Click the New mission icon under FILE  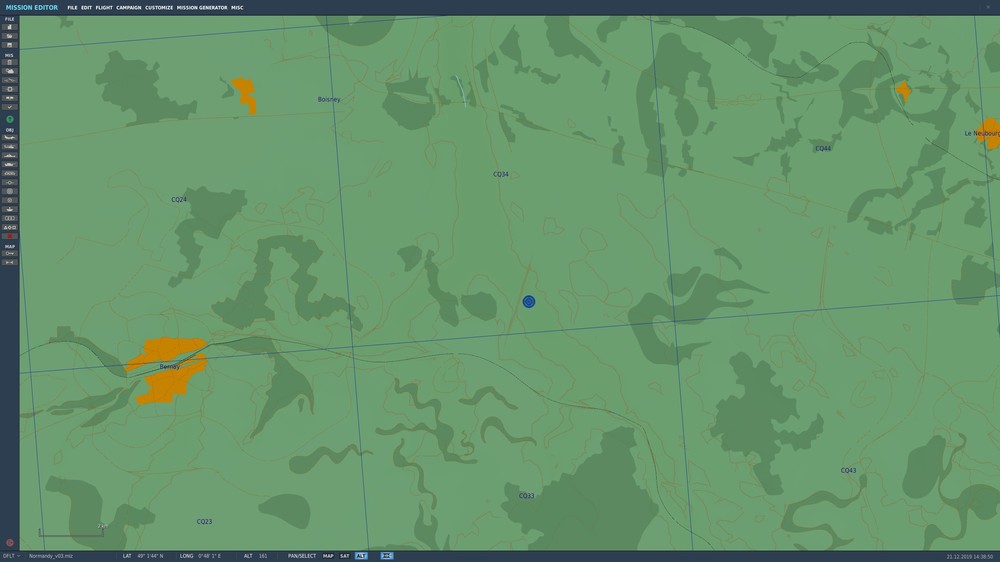[x=10, y=27]
